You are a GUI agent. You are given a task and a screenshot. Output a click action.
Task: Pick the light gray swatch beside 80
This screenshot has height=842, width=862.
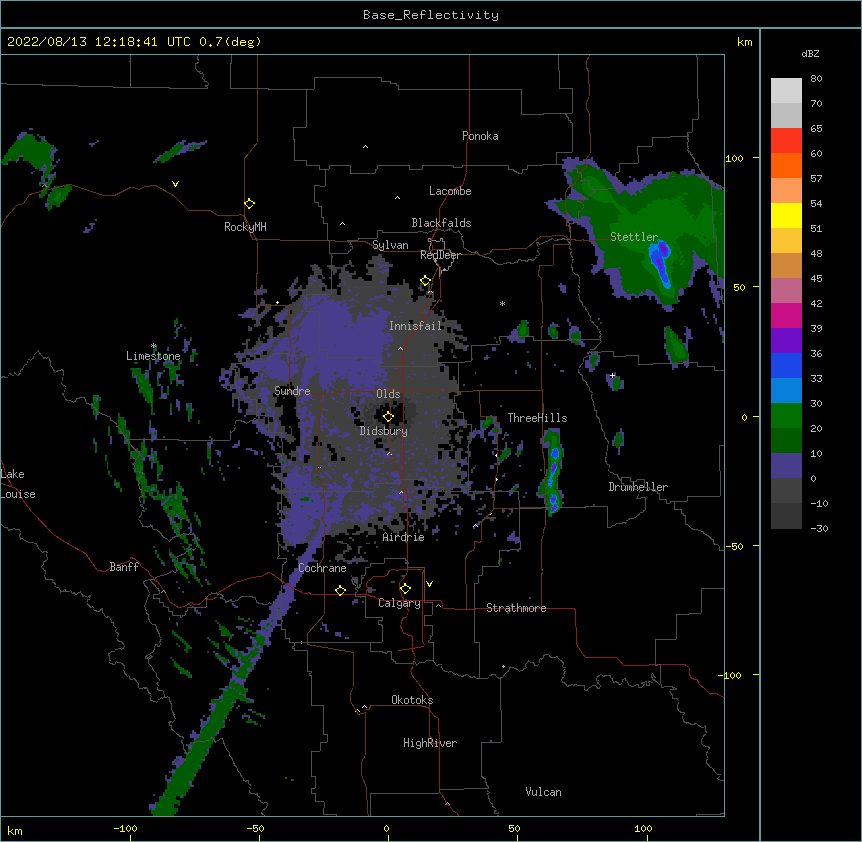pyautogui.click(x=786, y=91)
